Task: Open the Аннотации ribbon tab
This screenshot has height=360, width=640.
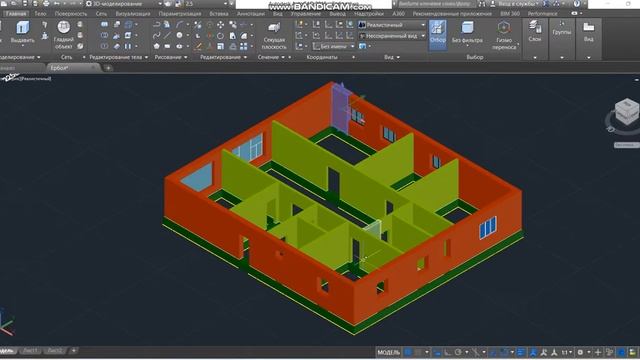Action: (x=251, y=13)
